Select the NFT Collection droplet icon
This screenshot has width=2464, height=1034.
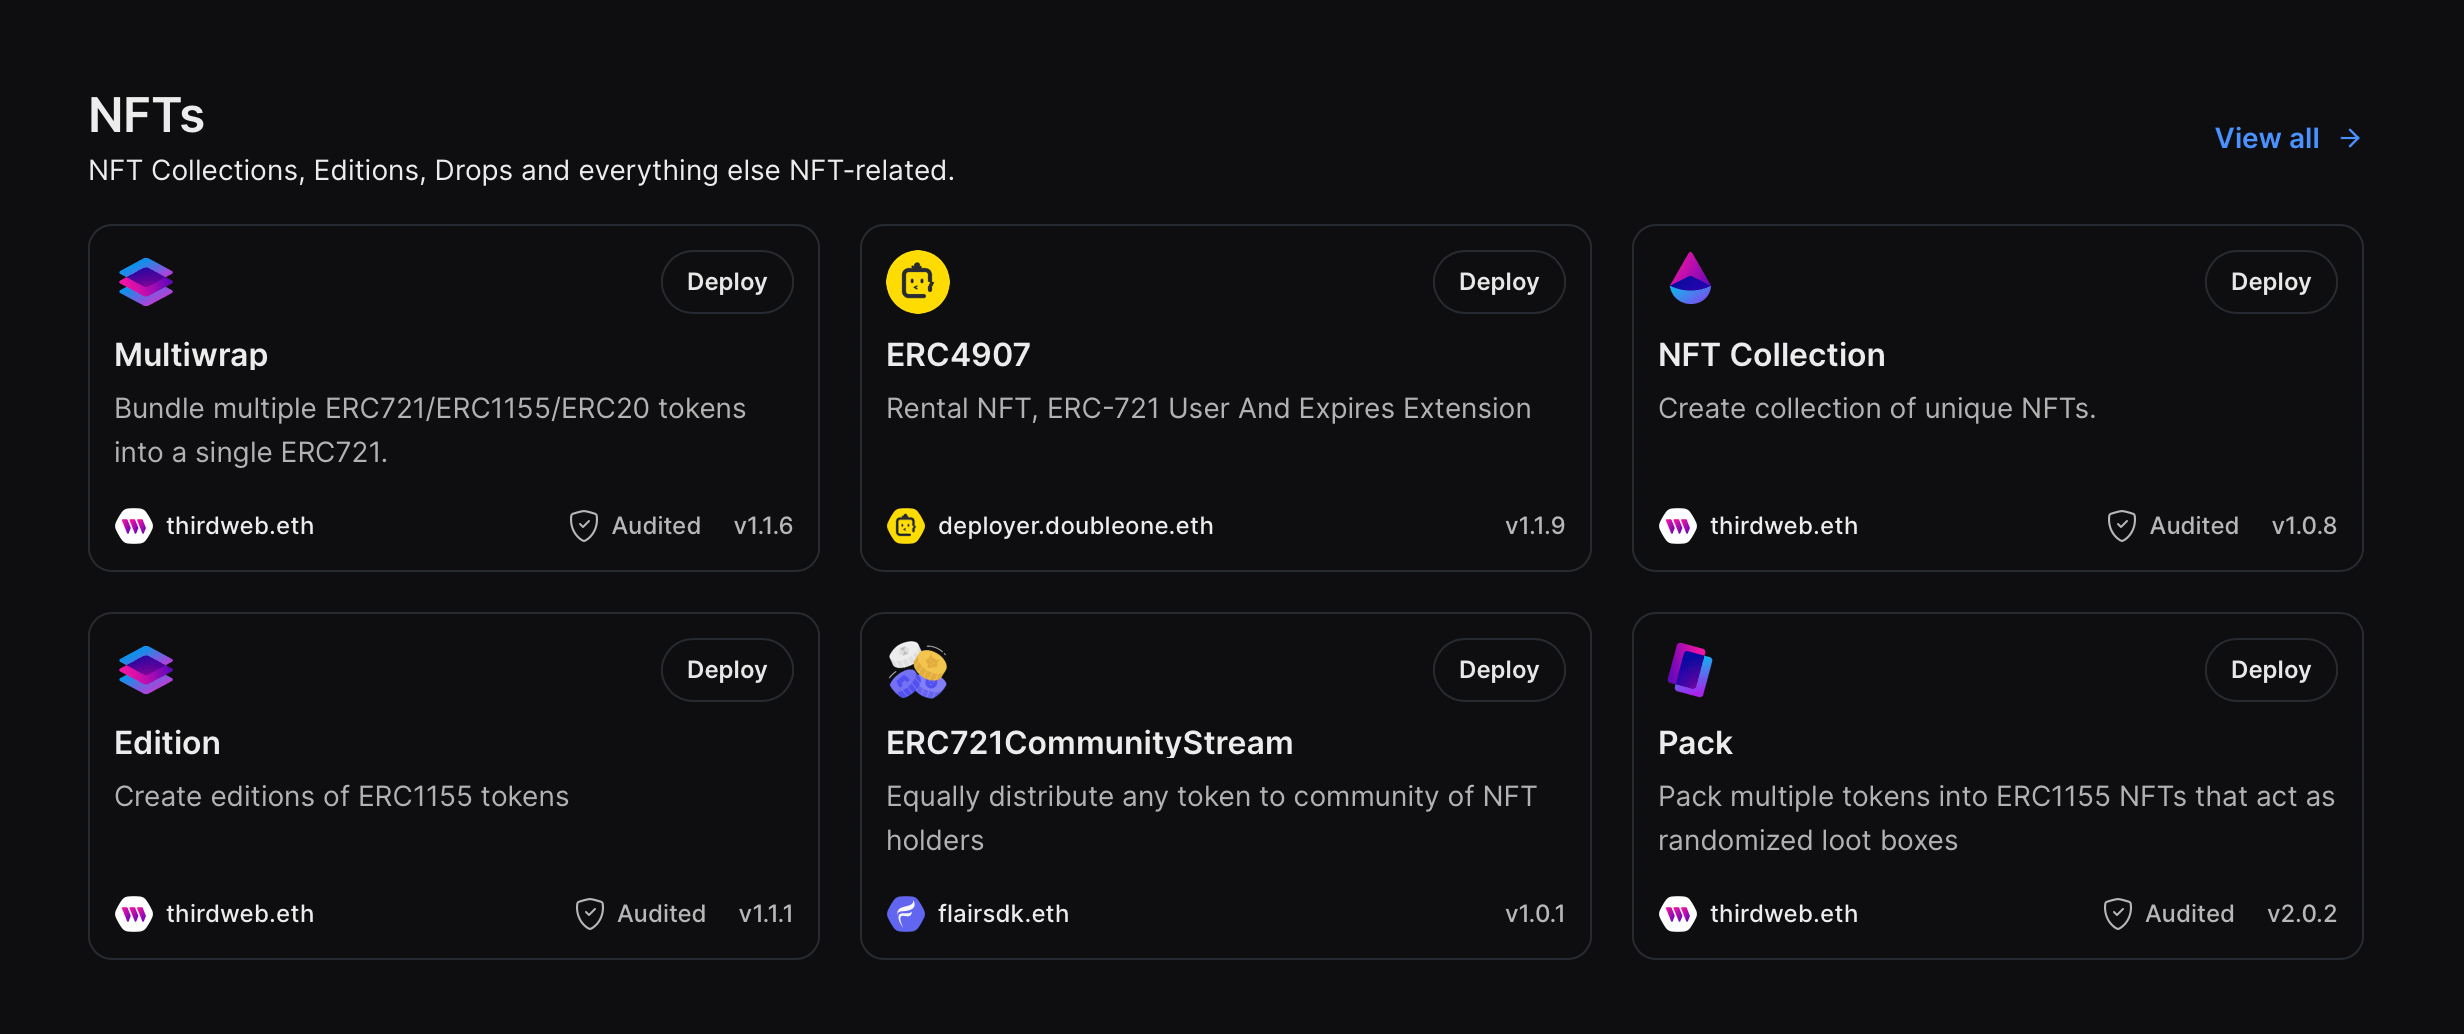(x=1689, y=281)
